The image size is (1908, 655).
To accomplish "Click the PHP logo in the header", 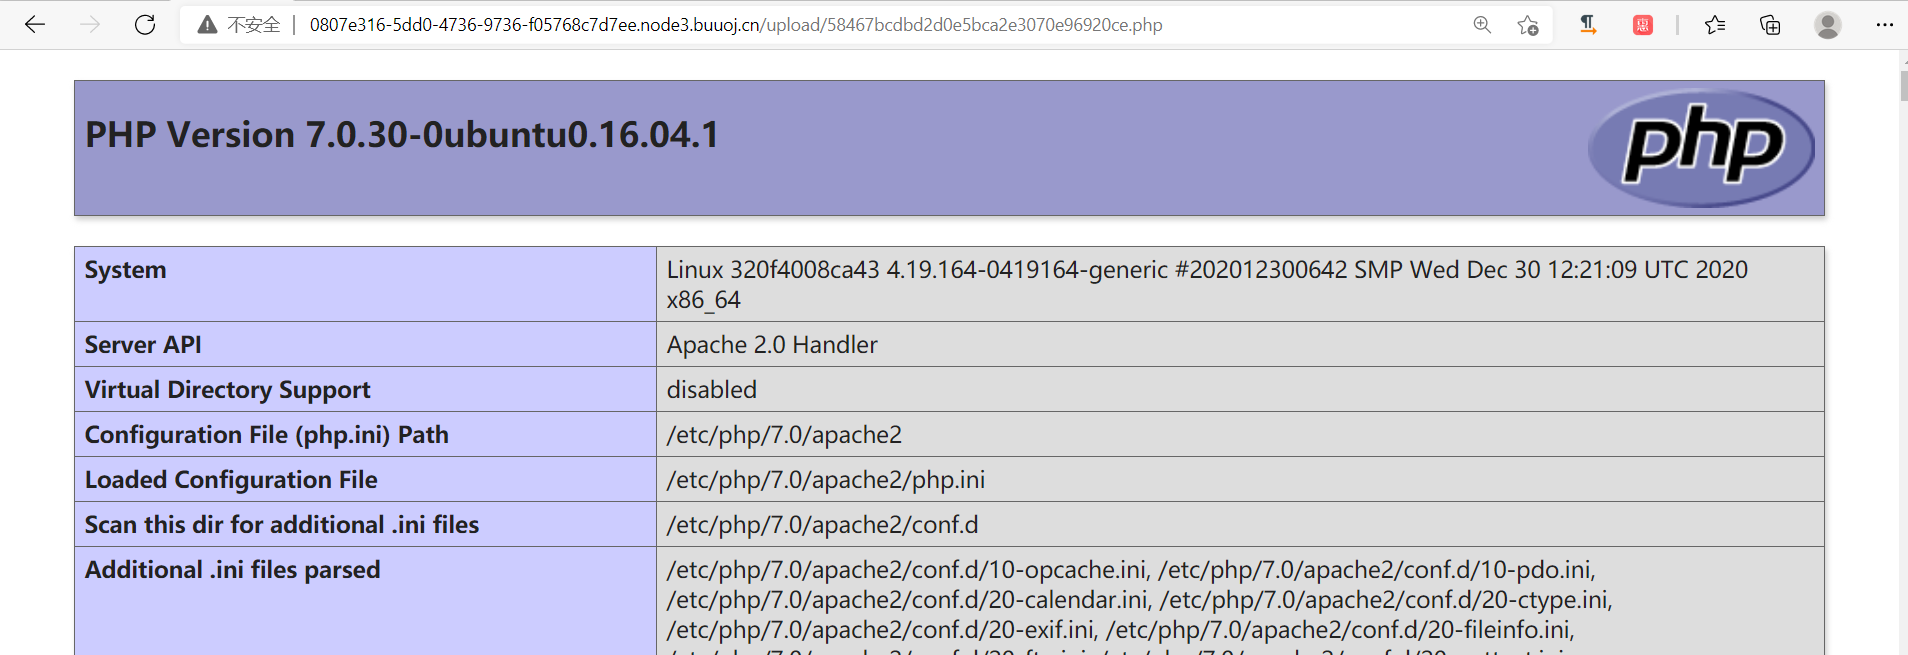I will pos(1701,148).
